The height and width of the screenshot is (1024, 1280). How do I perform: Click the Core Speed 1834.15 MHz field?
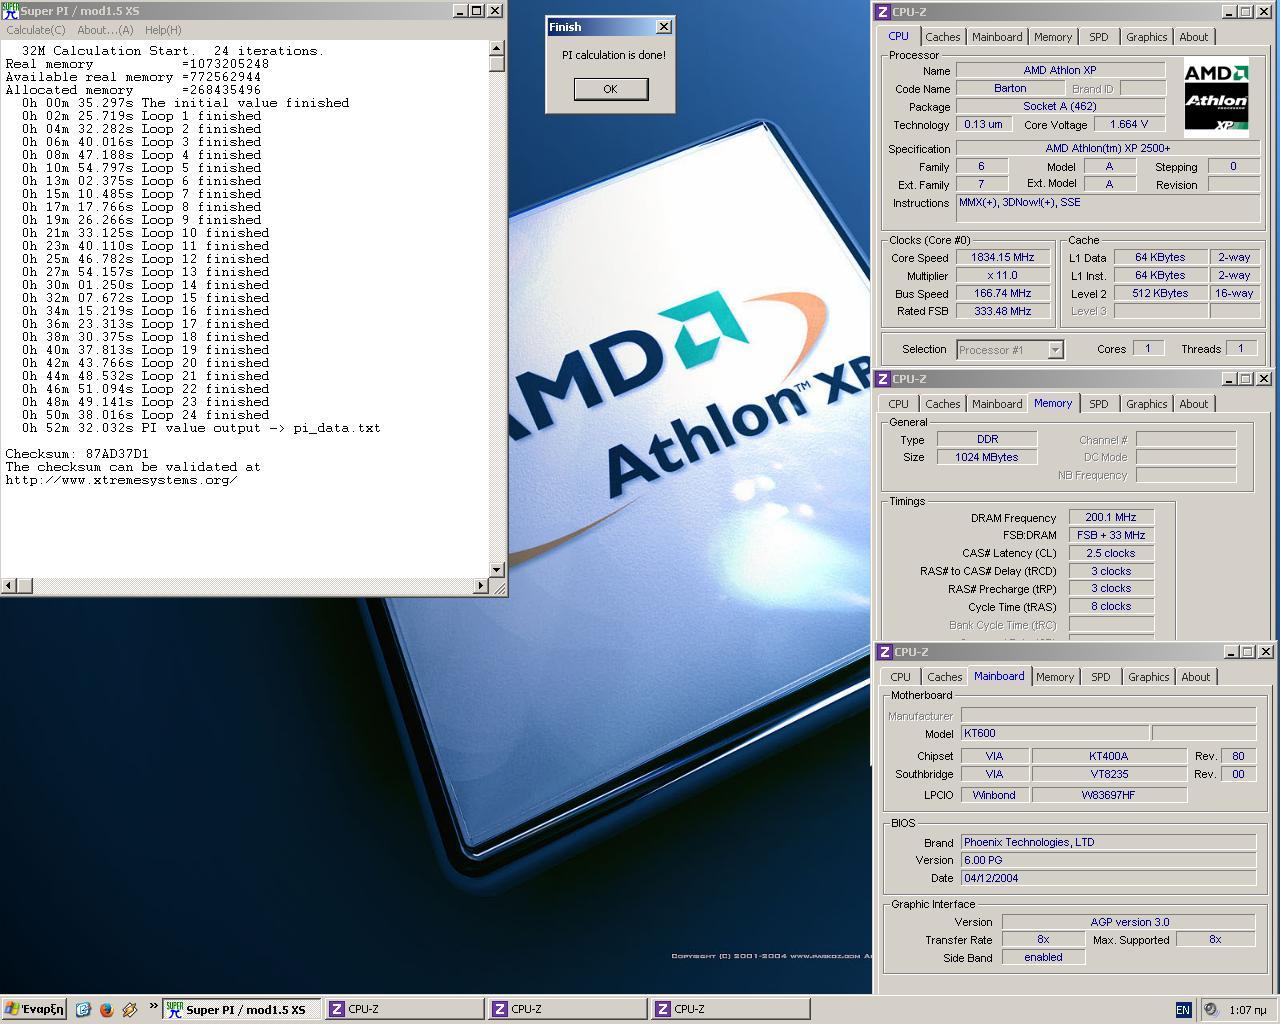[x=1002, y=258]
